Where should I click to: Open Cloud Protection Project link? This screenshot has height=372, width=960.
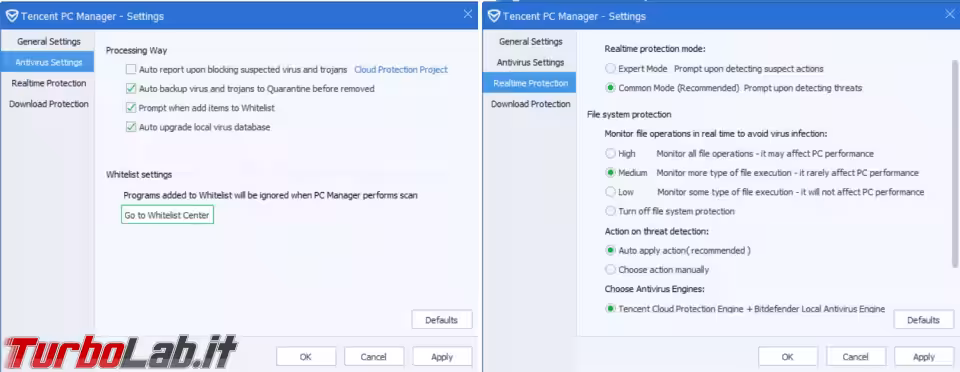401,70
